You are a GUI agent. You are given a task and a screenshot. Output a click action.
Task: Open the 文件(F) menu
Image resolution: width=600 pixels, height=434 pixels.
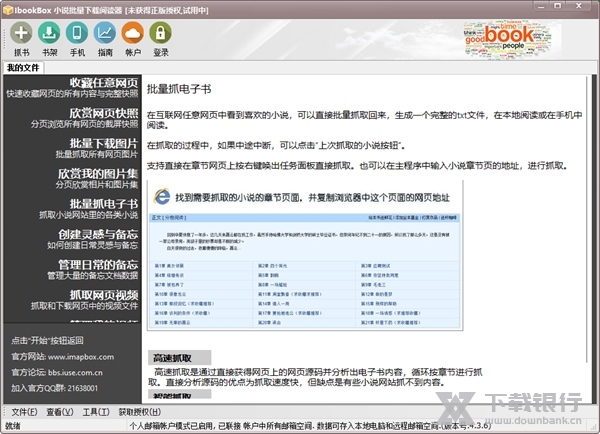click(x=24, y=412)
